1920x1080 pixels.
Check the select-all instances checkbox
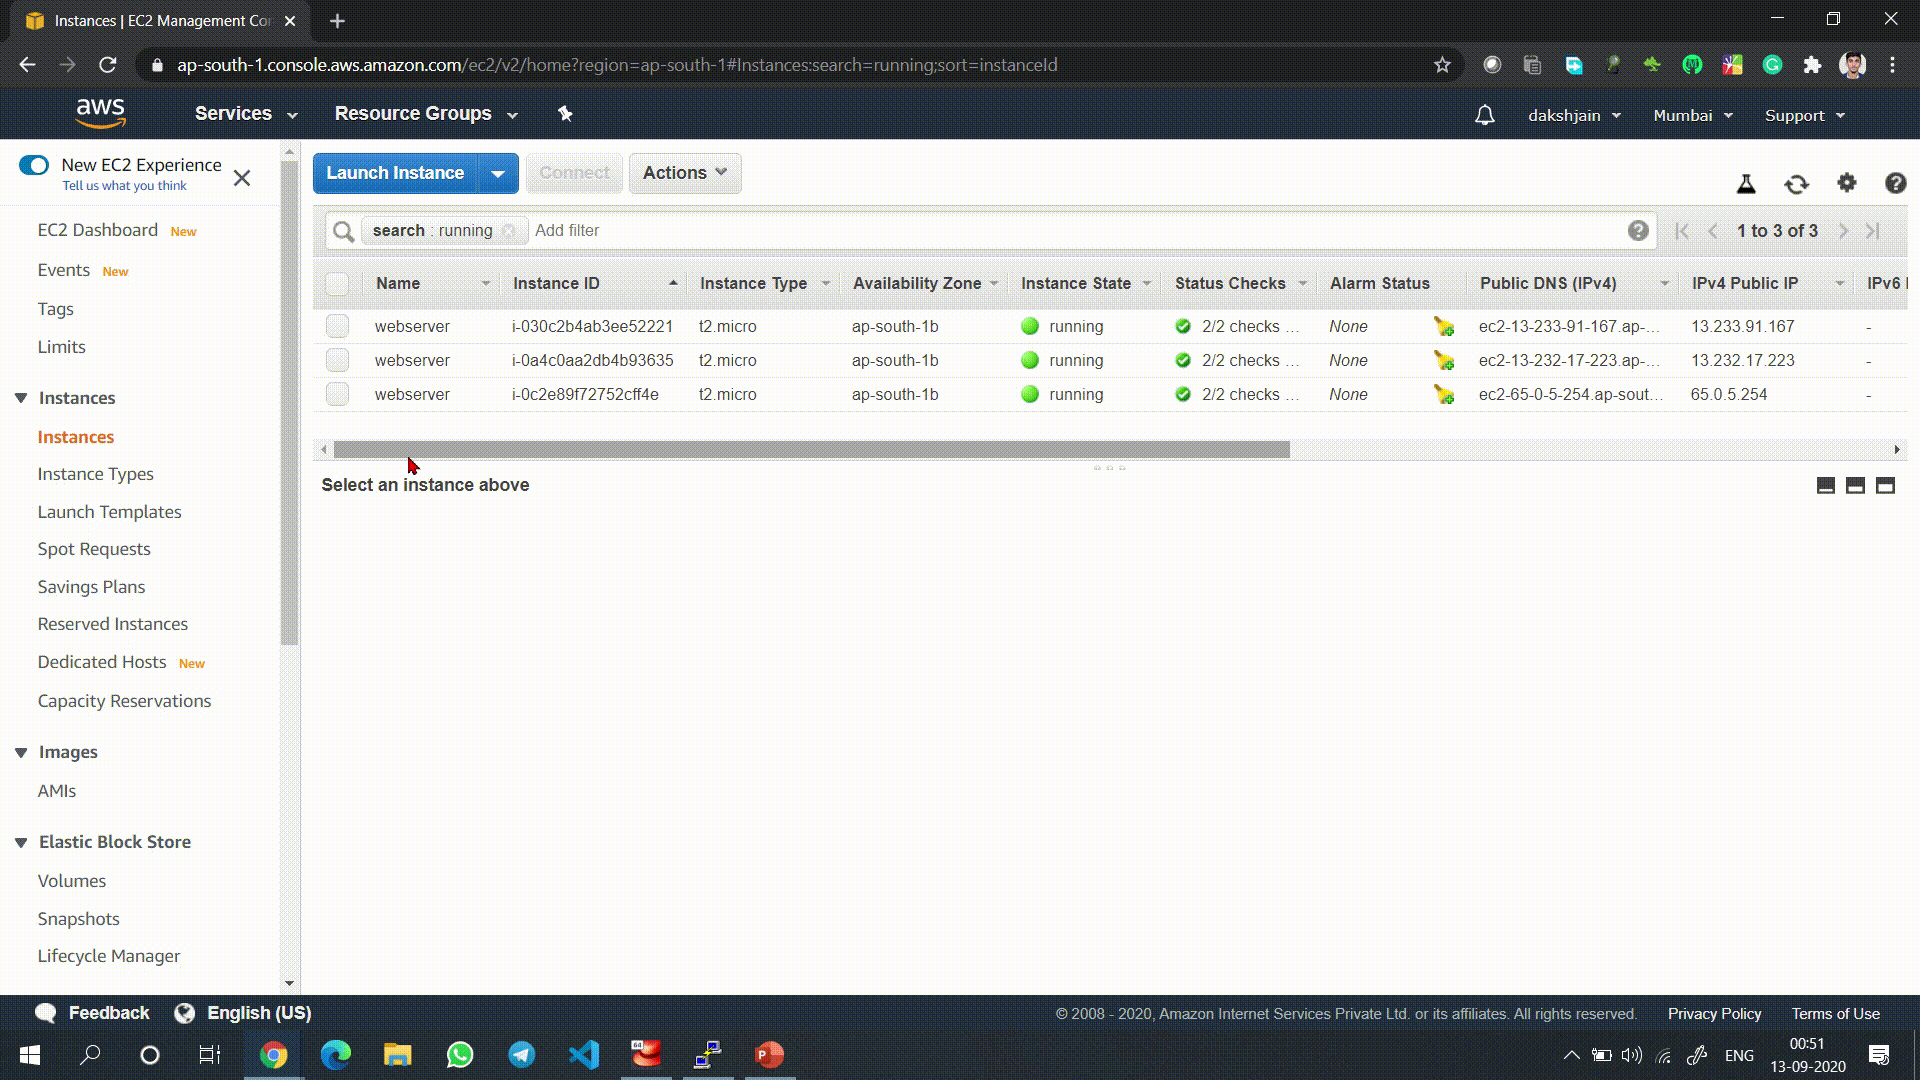[337, 284]
